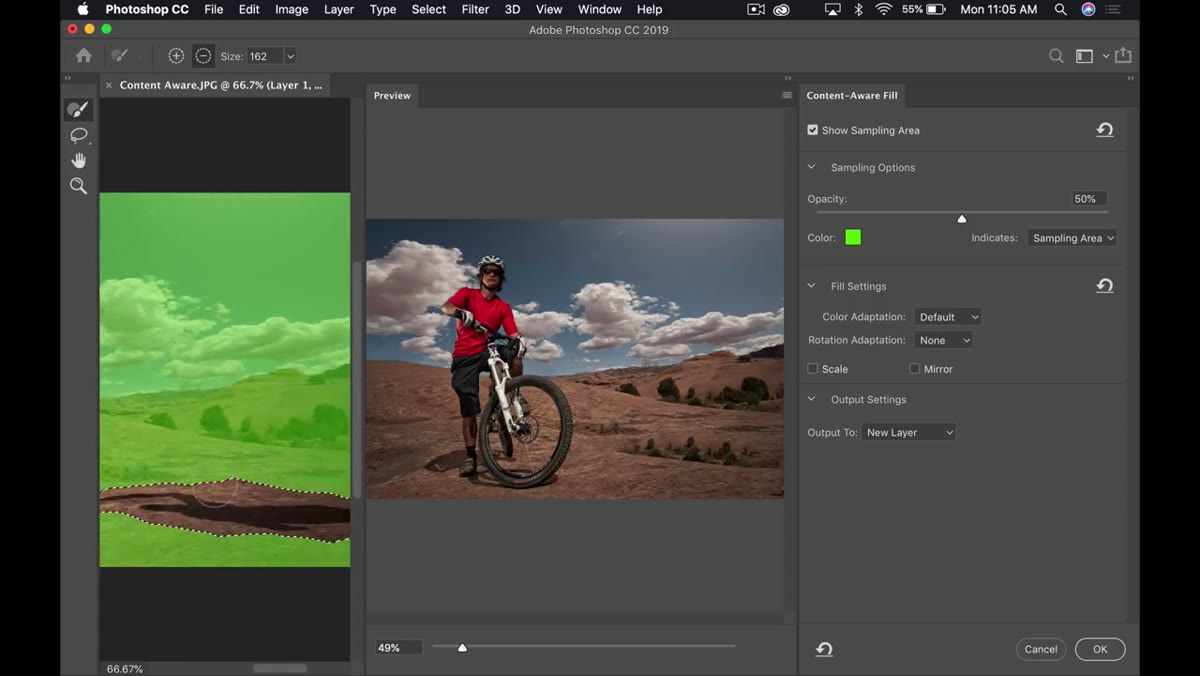Collapse the Output Settings section
Viewport: 1200px width, 676px height.
(811, 399)
